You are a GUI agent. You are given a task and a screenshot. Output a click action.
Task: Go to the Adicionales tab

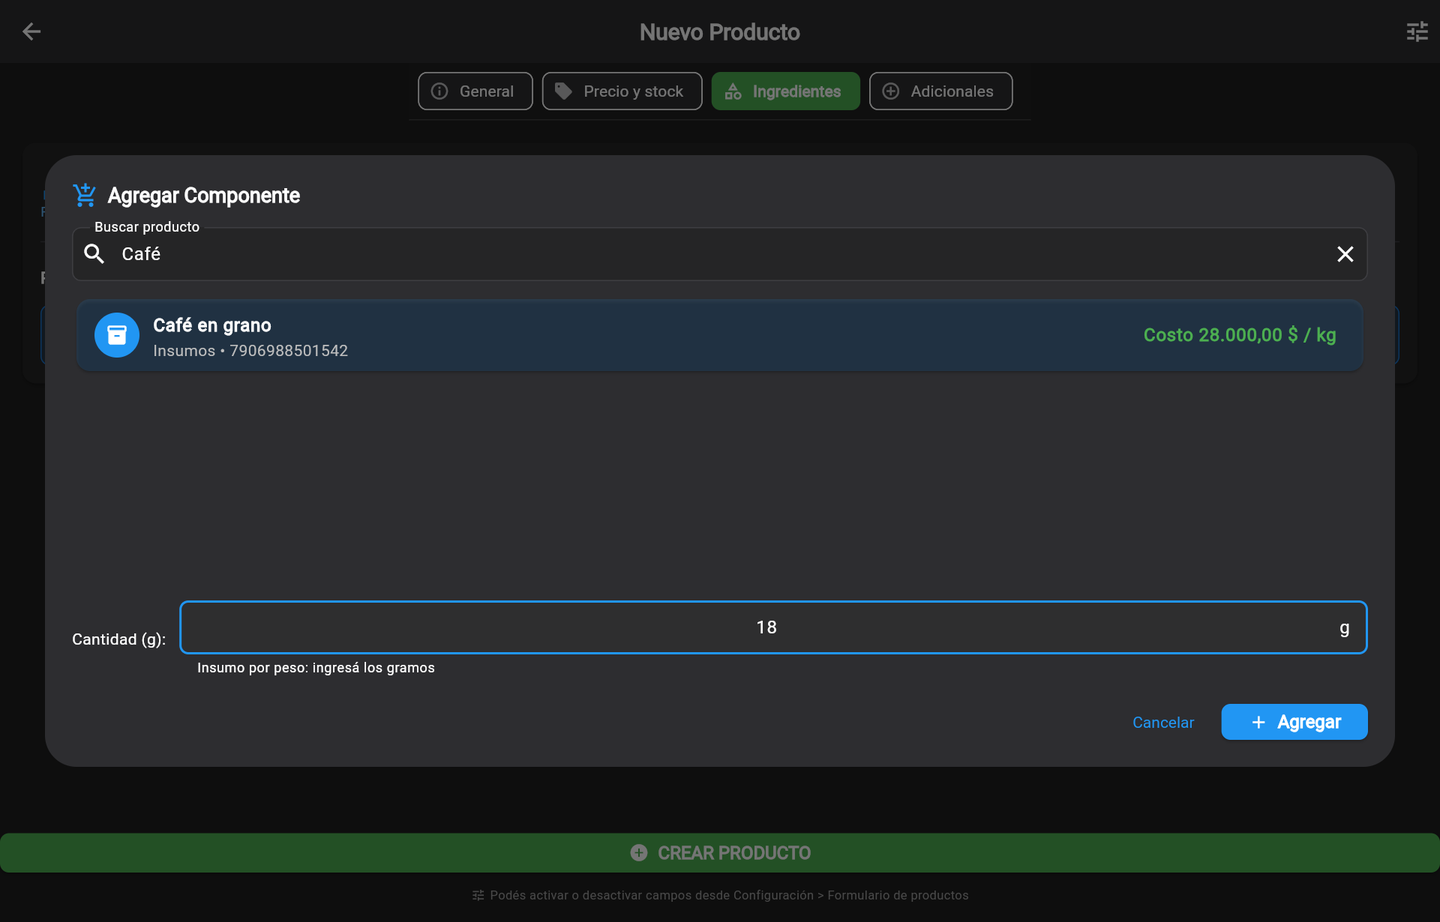click(x=941, y=91)
